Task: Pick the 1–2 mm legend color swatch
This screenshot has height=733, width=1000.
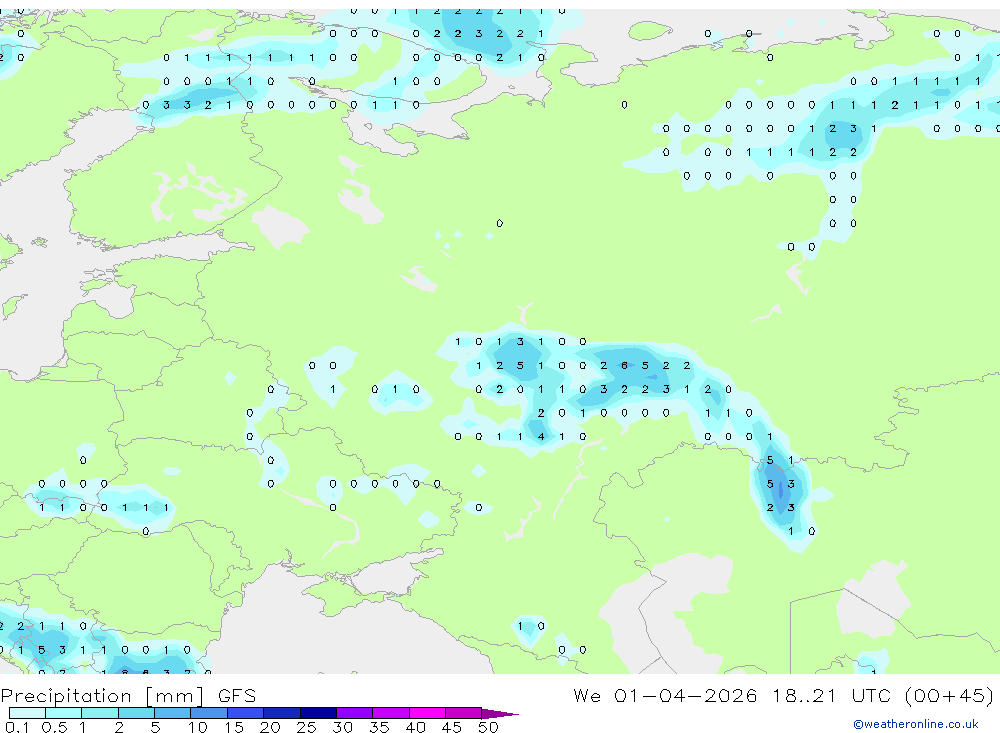Action: [x=100, y=713]
